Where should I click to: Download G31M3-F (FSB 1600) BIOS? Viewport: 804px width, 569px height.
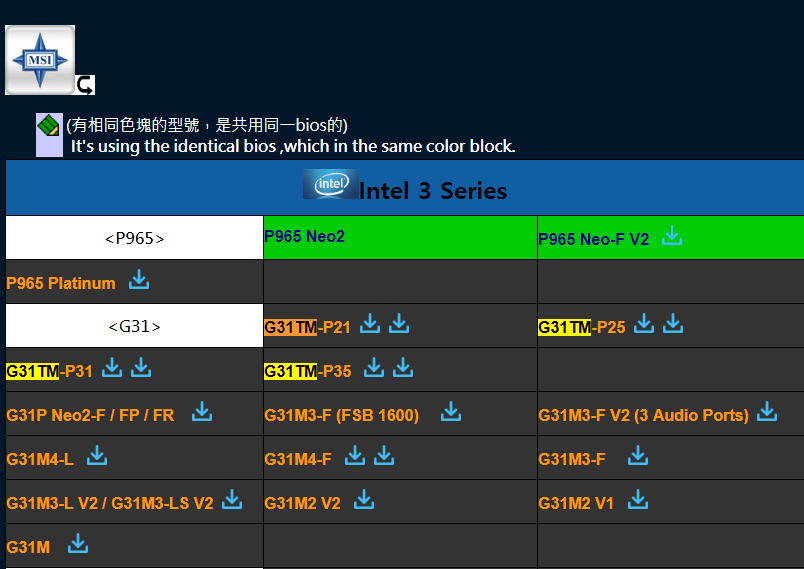pos(451,411)
